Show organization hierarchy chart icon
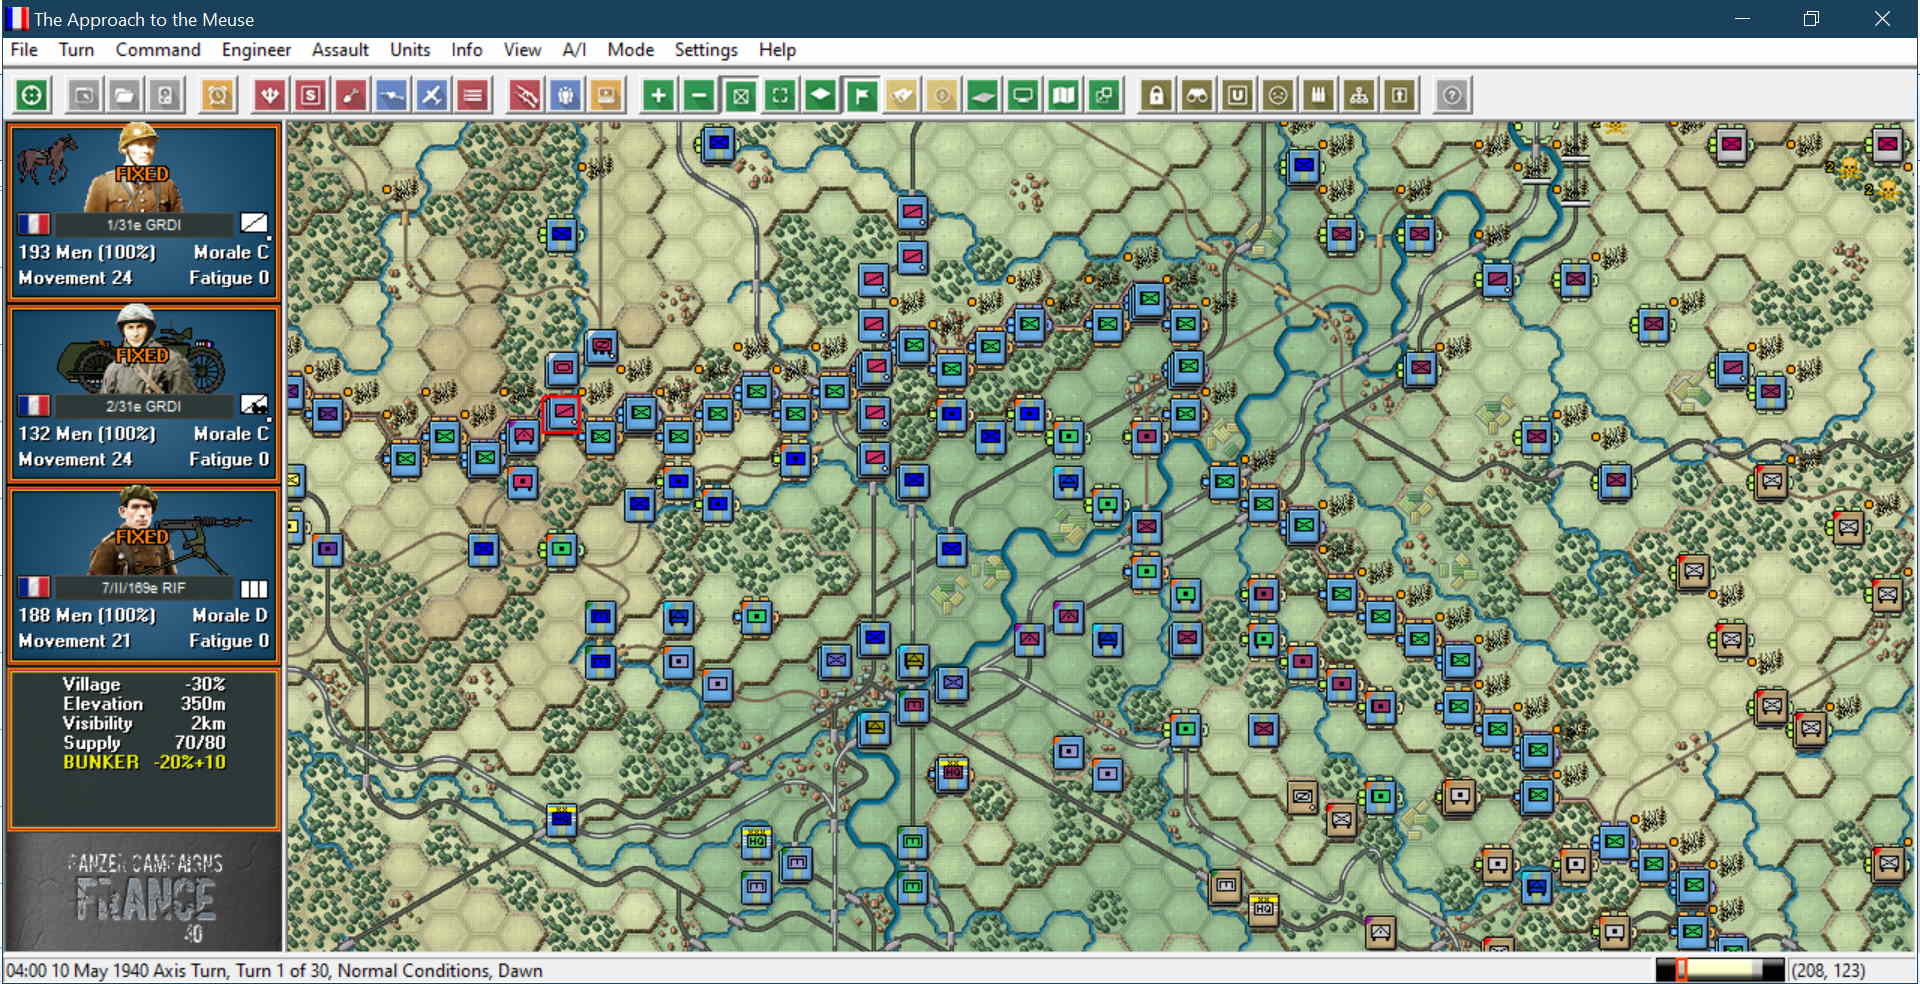The height and width of the screenshot is (984, 1920). coord(1359,96)
